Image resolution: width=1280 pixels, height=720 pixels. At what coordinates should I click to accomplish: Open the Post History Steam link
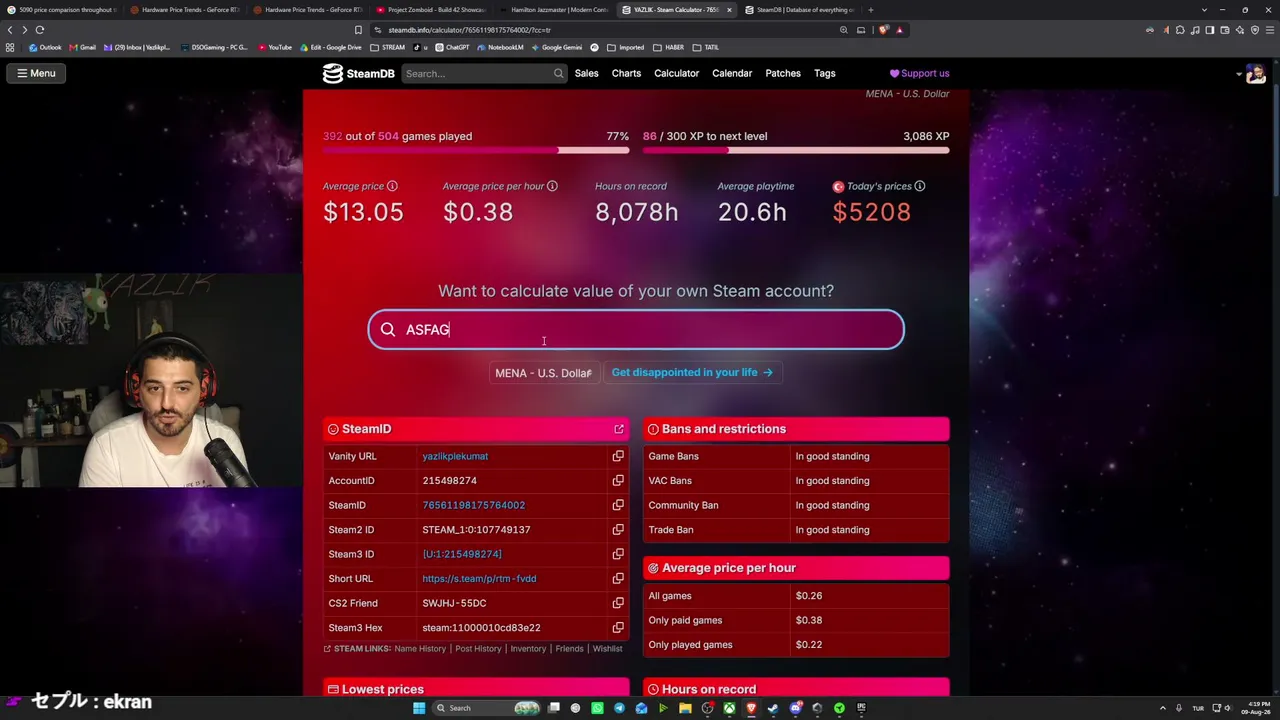[478, 649]
